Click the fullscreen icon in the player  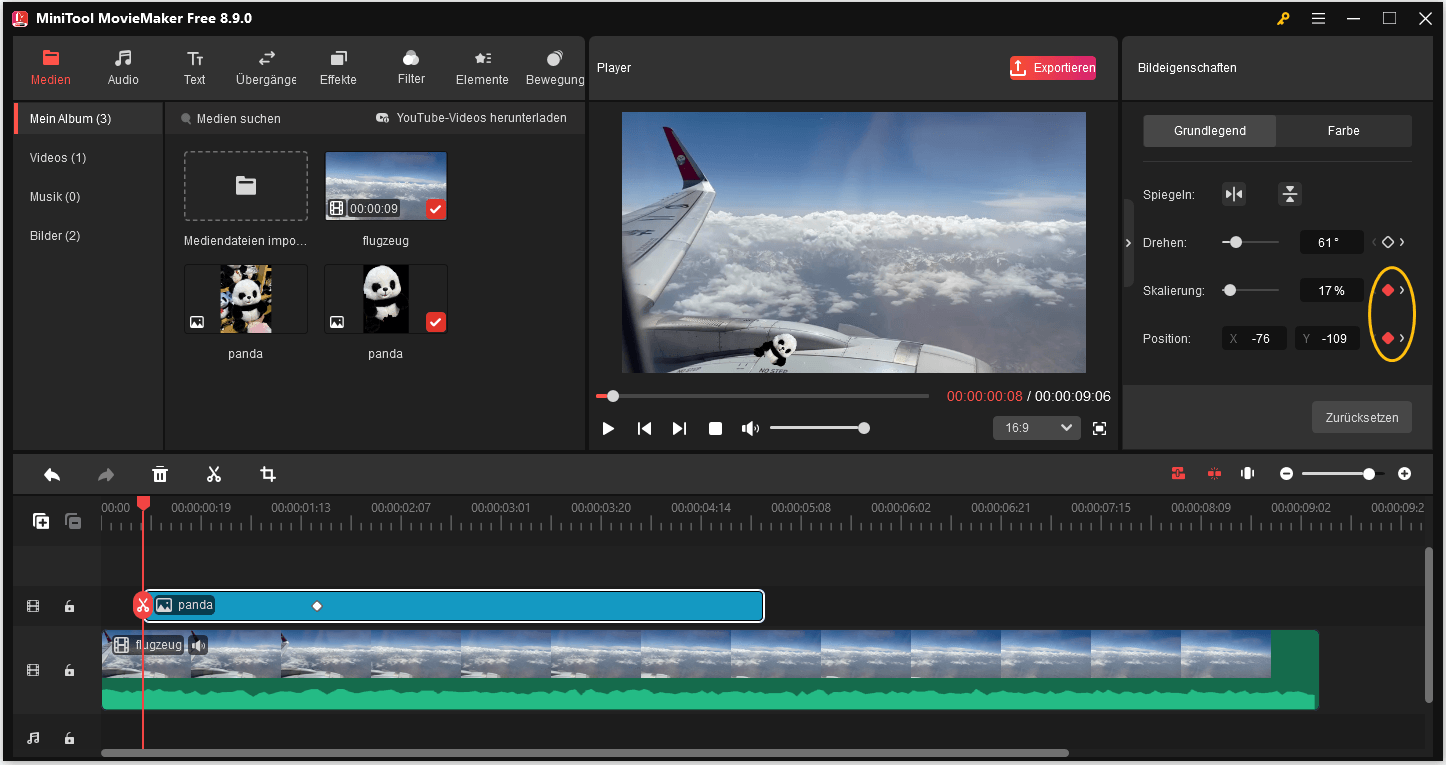pos(1100,428)
